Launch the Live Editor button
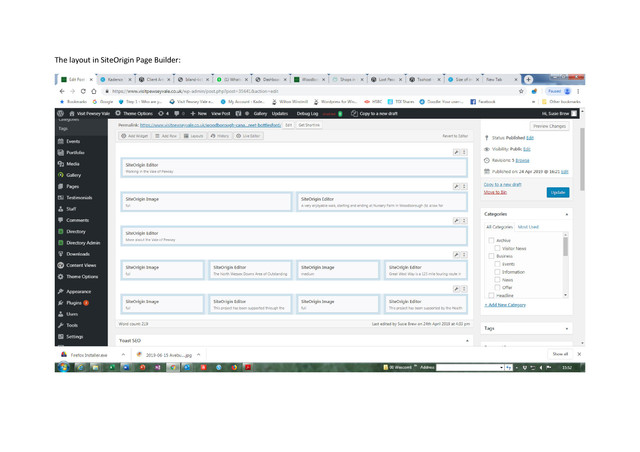The image size is (640, 452). [248, 136]
